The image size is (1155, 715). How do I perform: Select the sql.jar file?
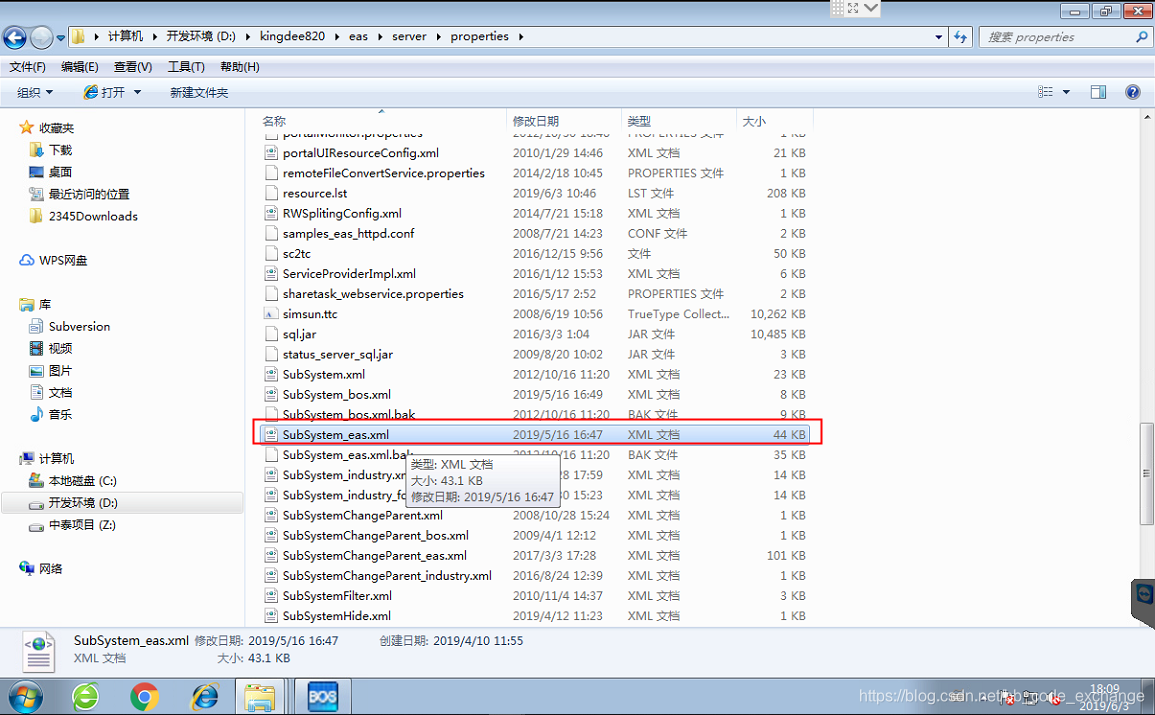click(299, 334)
